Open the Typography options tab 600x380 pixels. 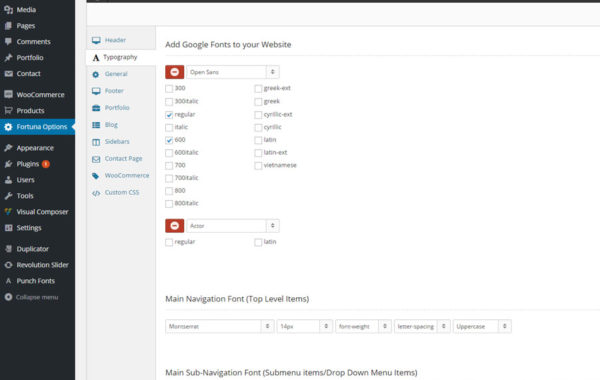click(121, 57)
